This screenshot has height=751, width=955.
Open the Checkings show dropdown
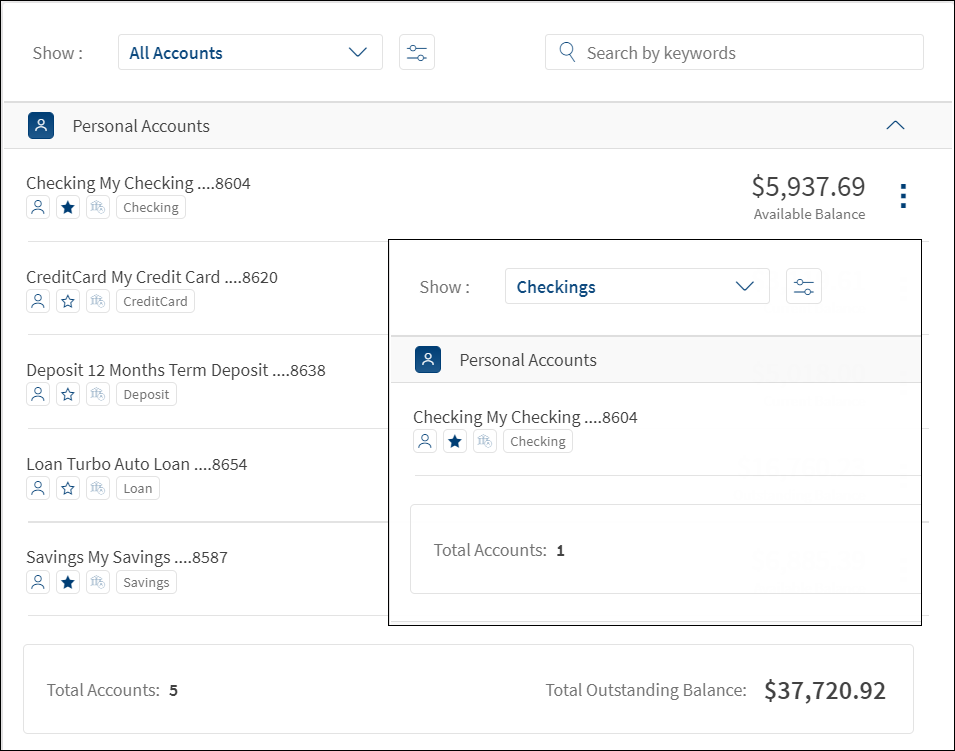coord(637,287)
